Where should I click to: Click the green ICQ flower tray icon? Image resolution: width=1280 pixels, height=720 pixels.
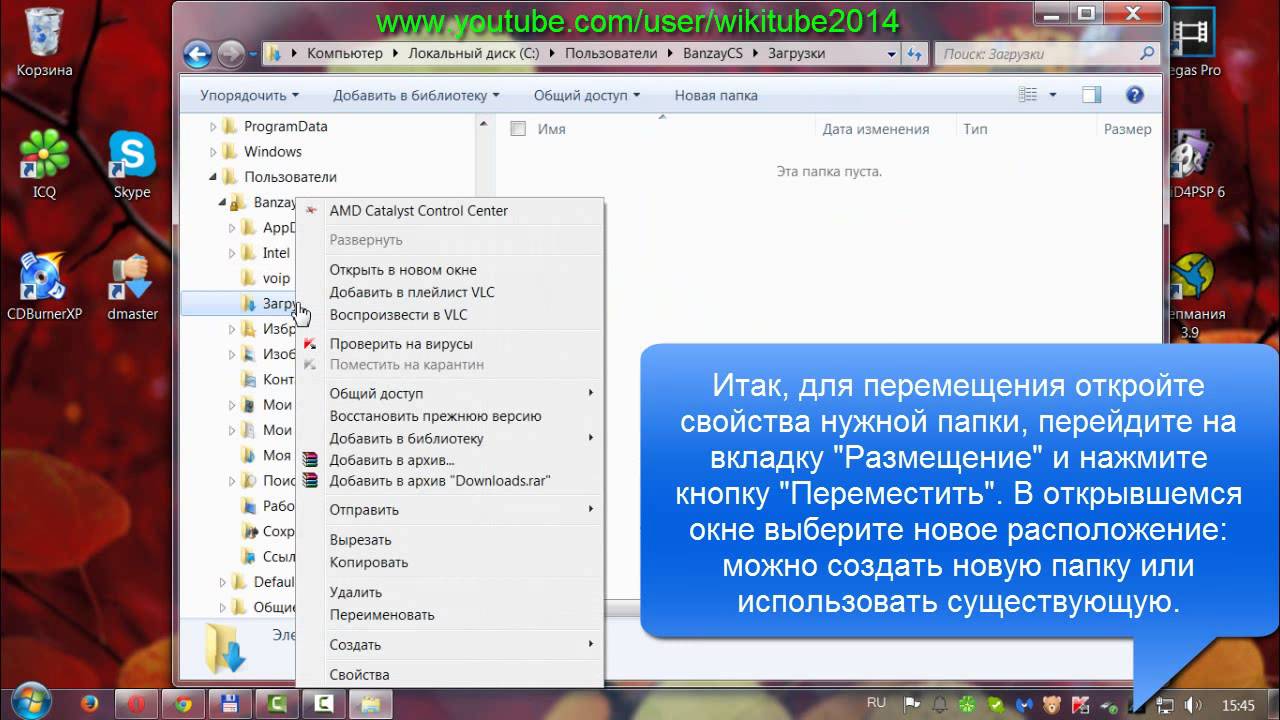[x=969, y=705]
